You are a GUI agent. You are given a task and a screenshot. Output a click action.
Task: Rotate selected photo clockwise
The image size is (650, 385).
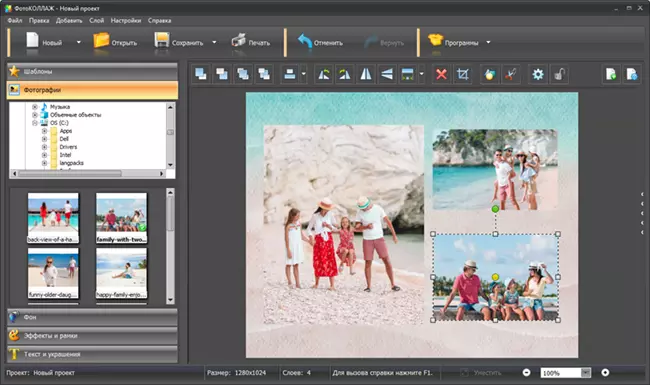(x=345, y=74)
